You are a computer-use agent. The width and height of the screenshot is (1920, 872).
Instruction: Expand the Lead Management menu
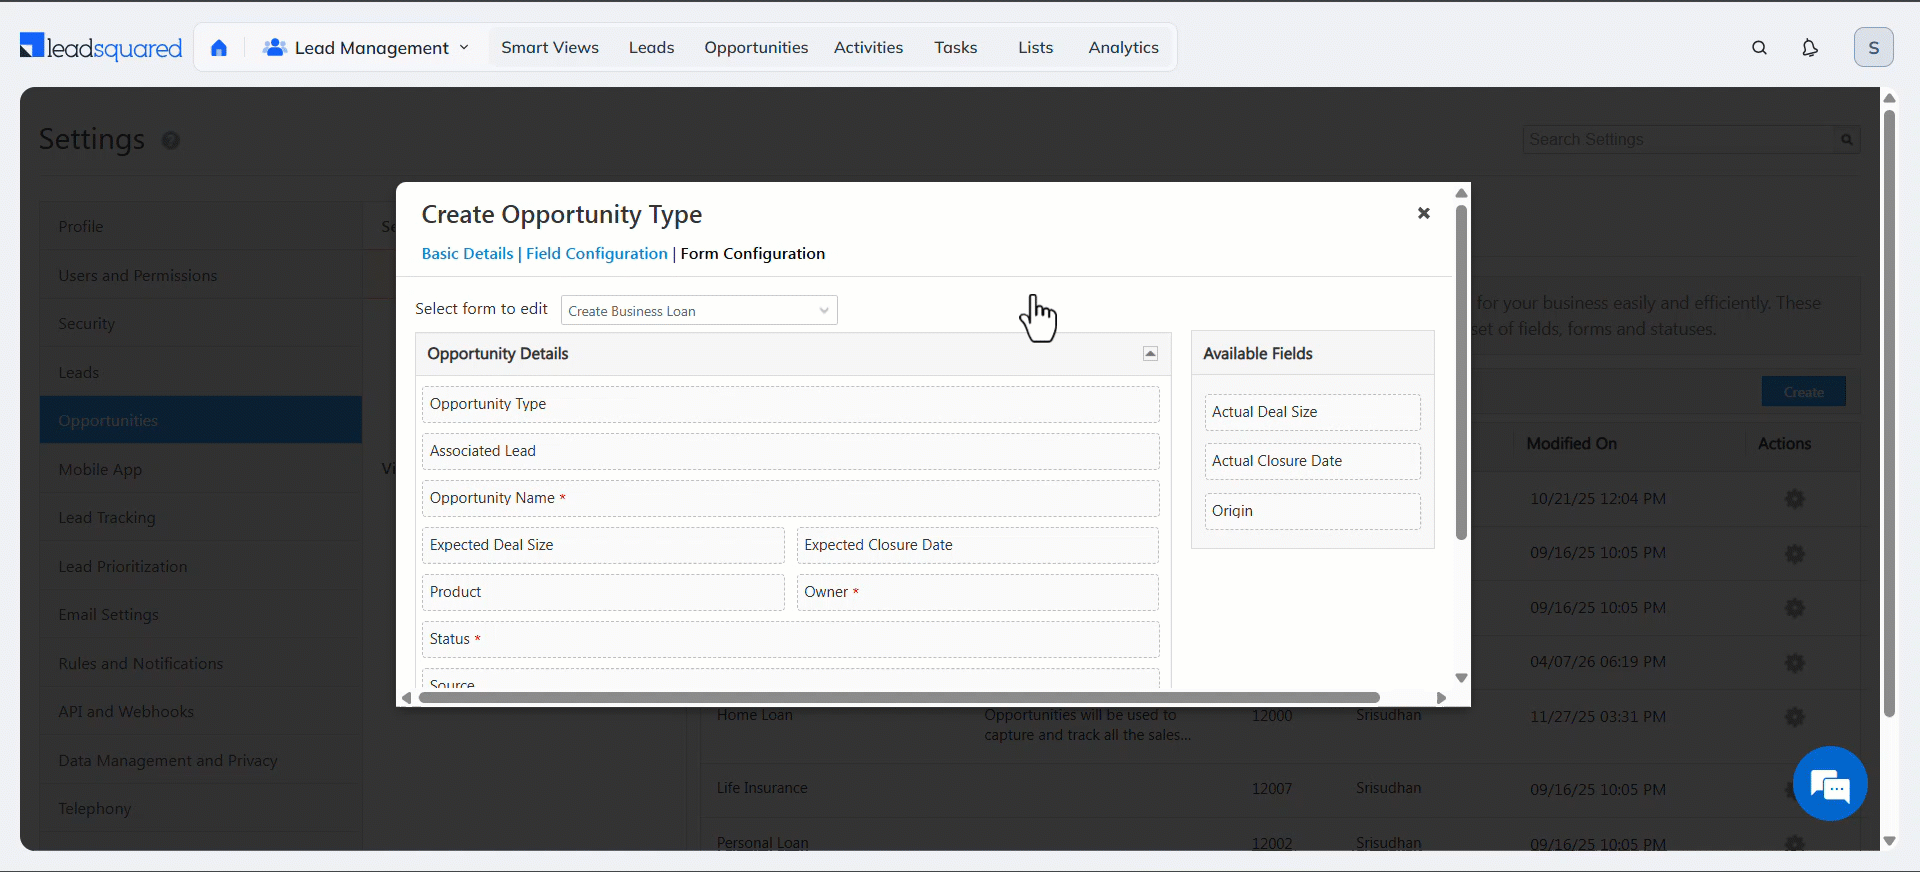pyautogui.click(x=366, y=48)
